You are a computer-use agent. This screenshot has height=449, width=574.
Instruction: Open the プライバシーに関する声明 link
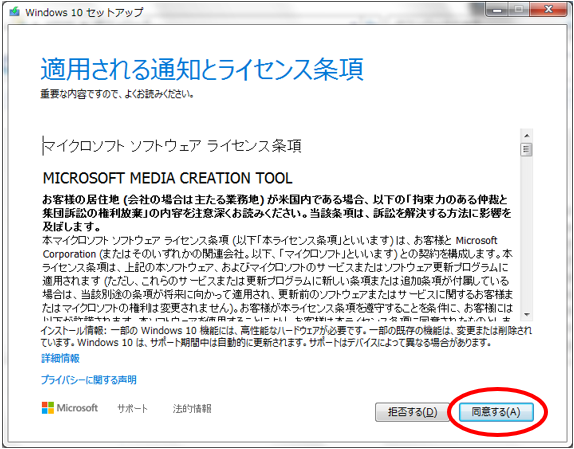tap(89, 380)
